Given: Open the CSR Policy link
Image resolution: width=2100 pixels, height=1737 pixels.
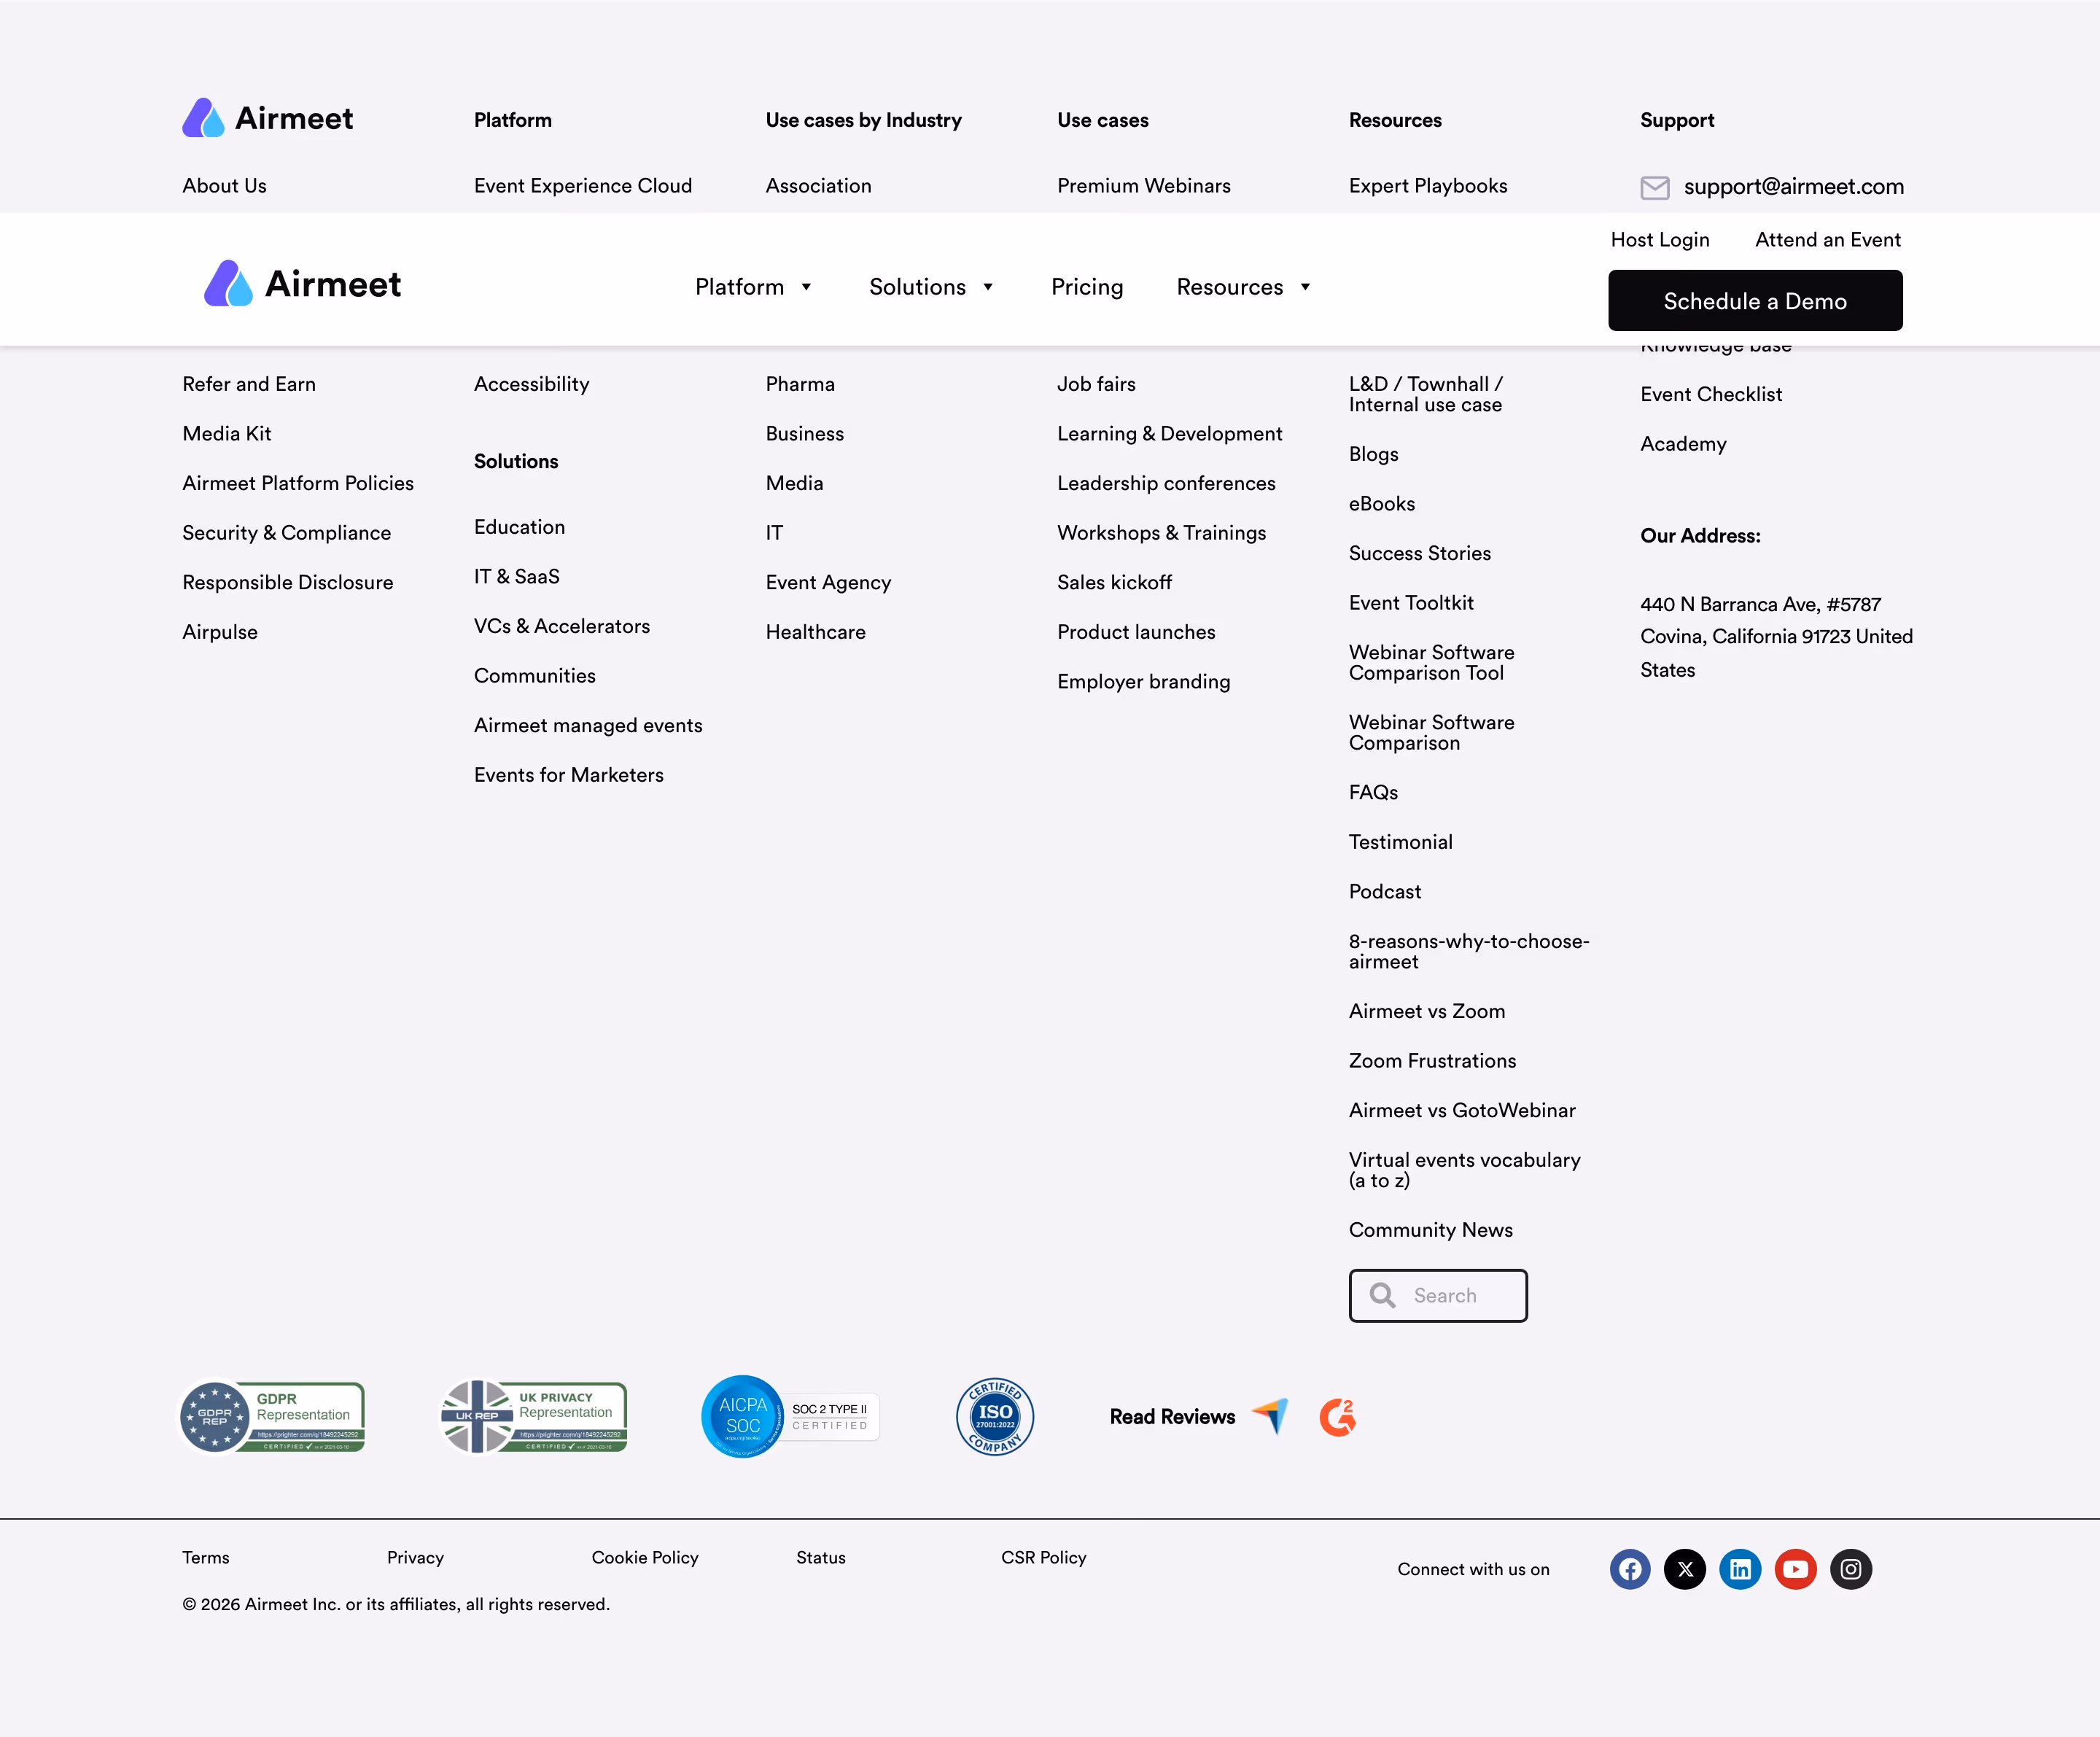Looking at the screenshot, I should tap(1043, 1557).
